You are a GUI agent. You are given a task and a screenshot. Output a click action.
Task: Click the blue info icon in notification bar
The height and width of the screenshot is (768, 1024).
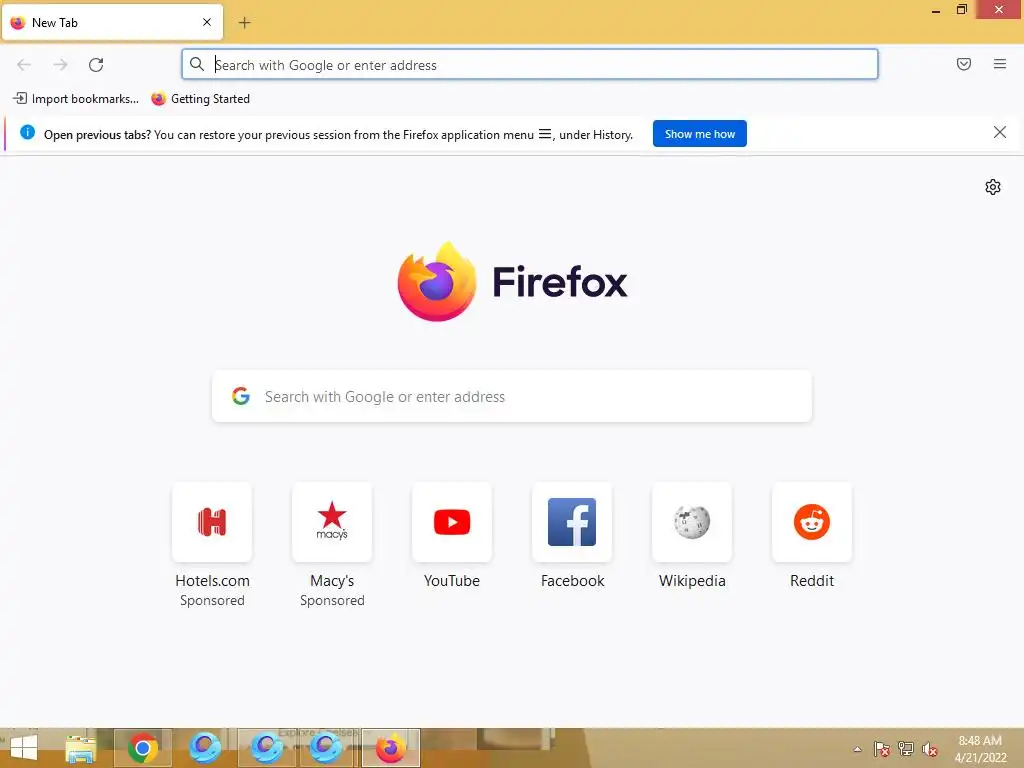(27, 133)
